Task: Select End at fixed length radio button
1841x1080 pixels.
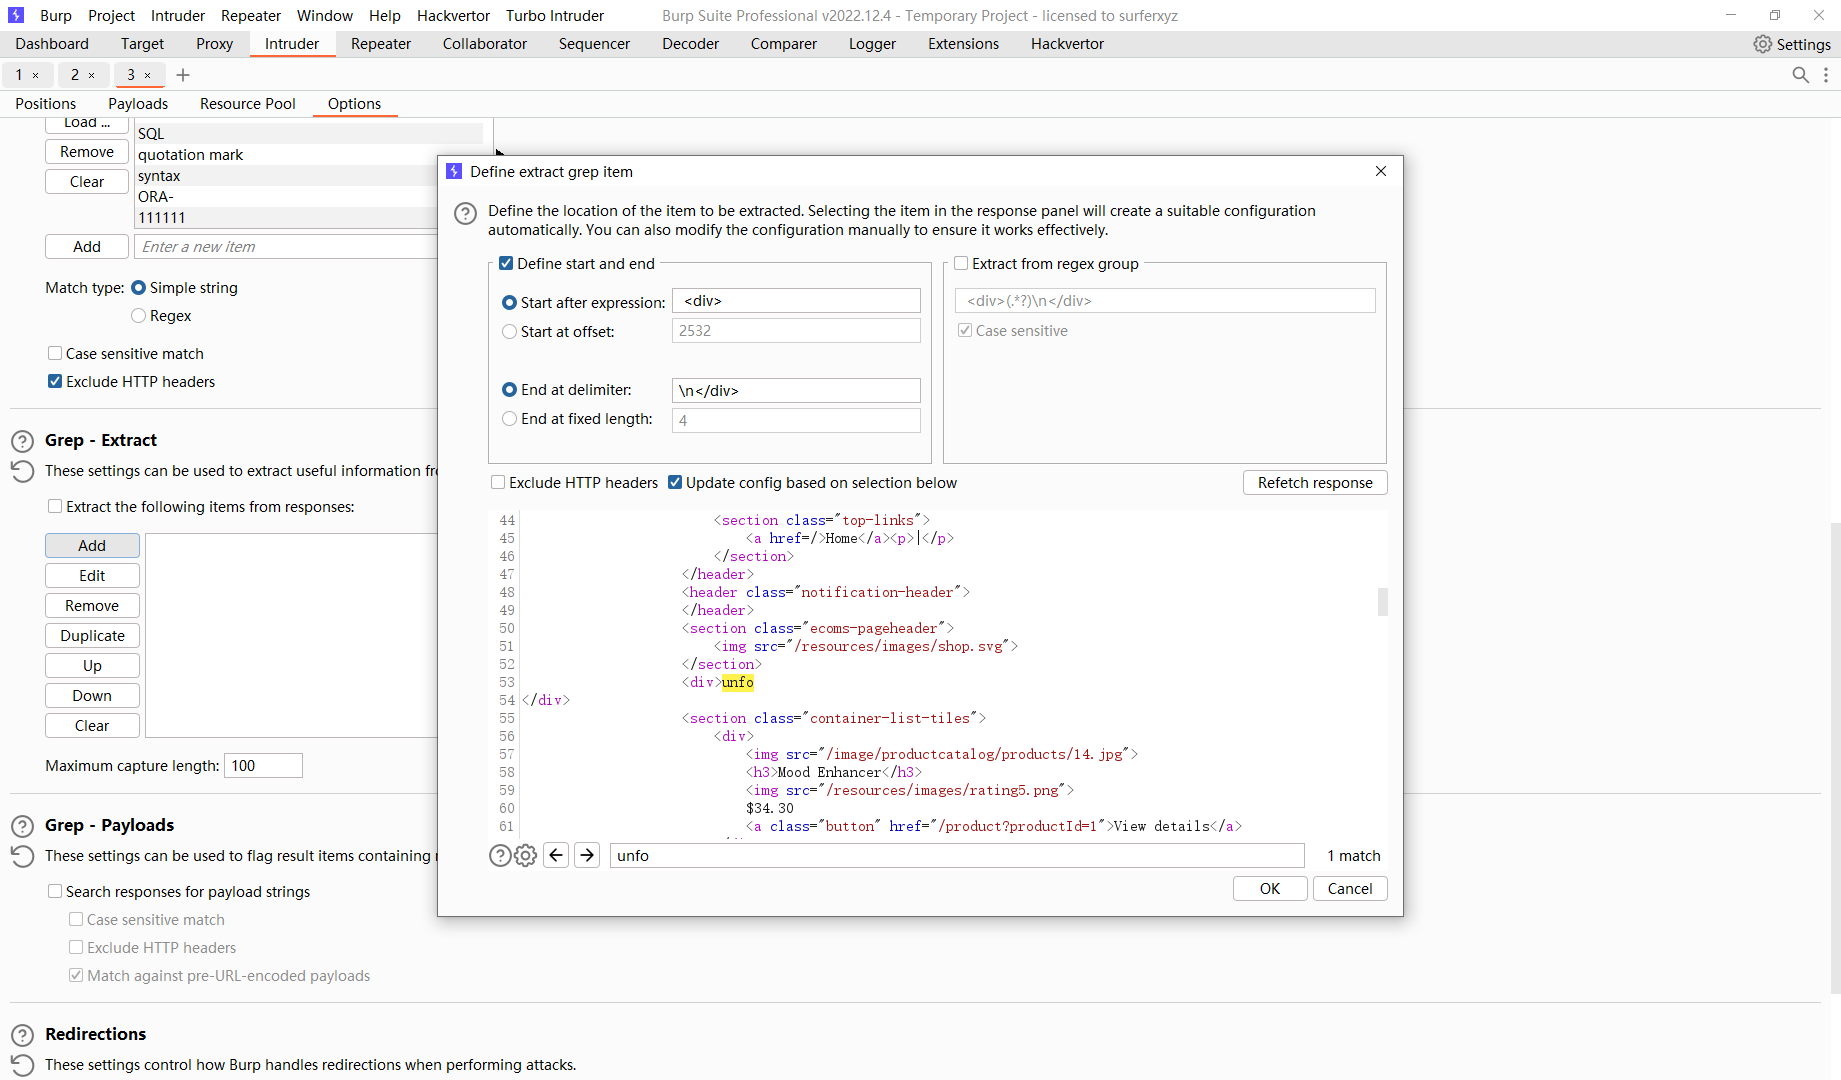Action: [509, 418]
